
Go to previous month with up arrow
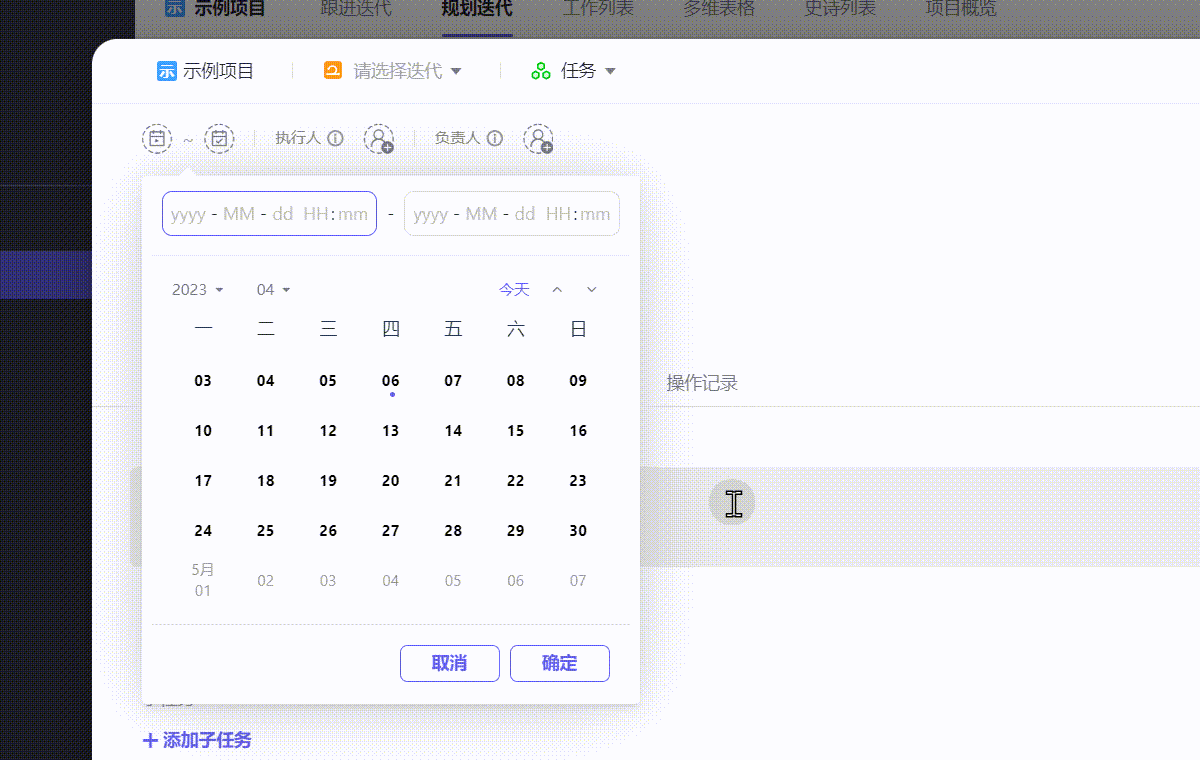coord(557,290)
